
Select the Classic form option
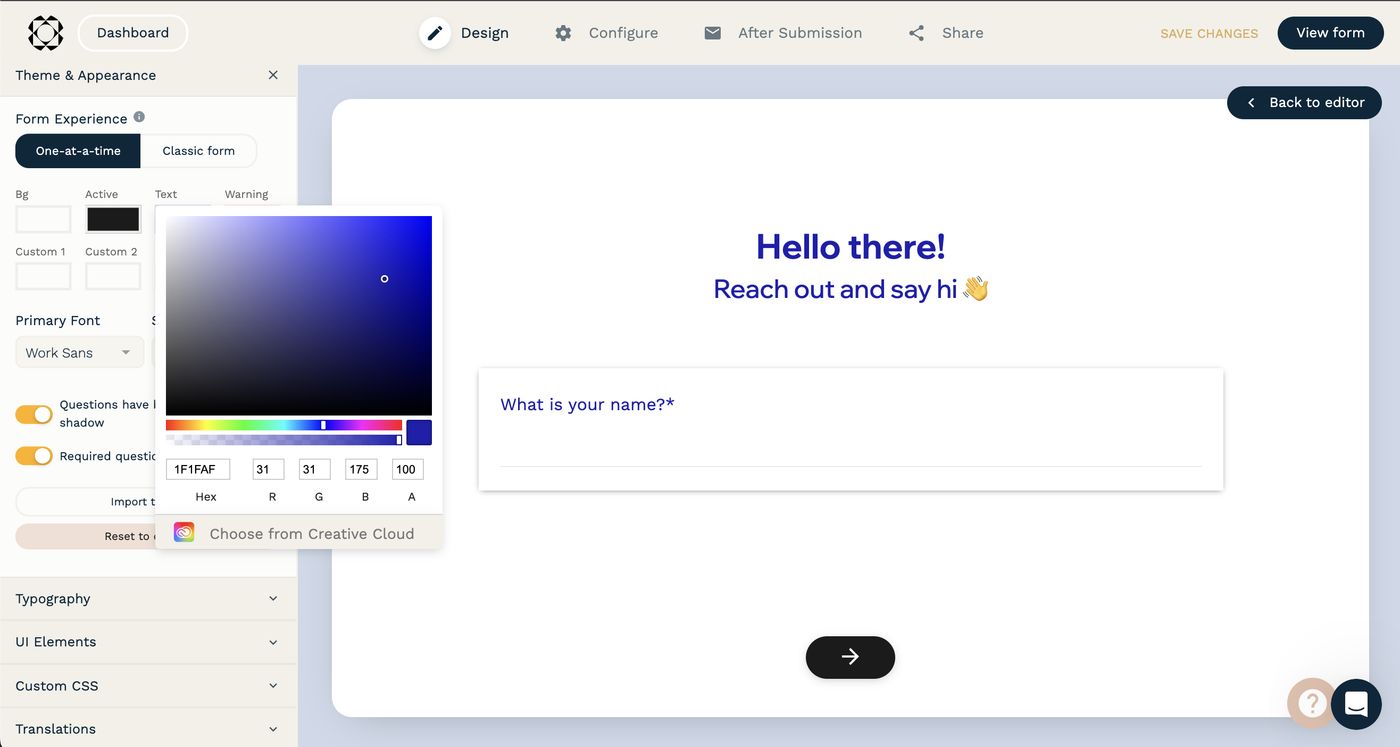coord(198,151)
